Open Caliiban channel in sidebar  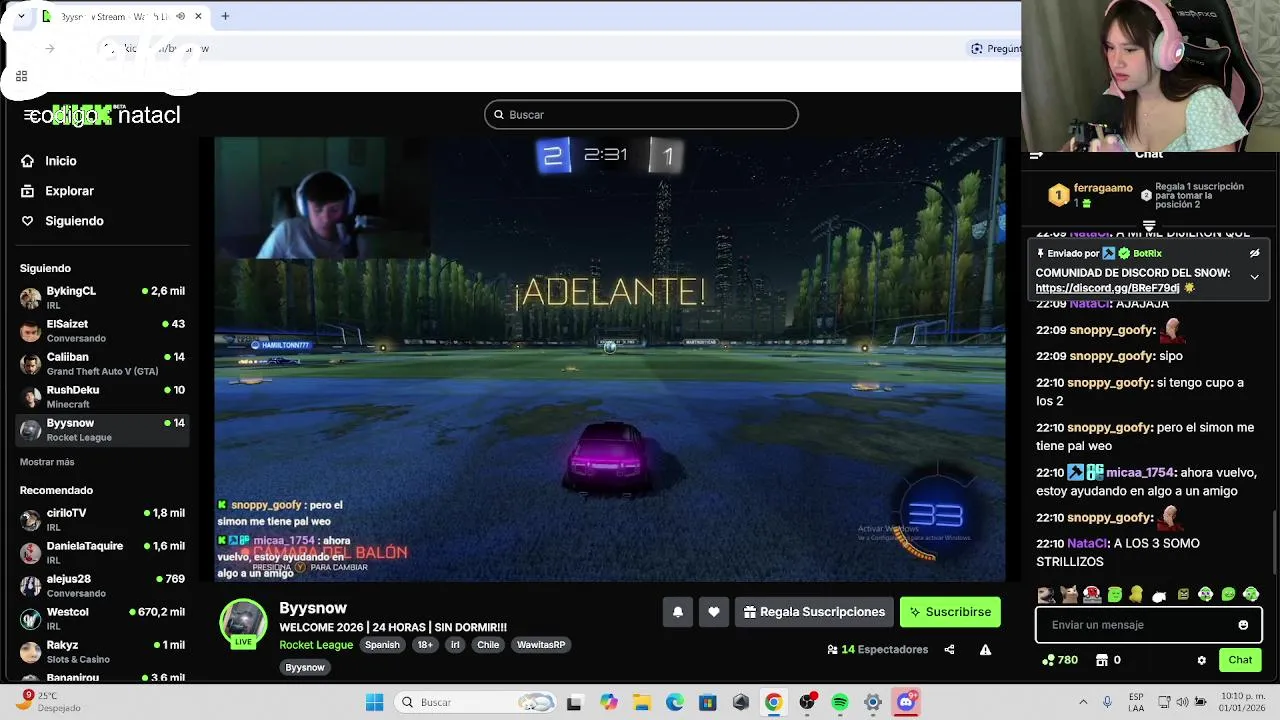click(x=103, y=364)
